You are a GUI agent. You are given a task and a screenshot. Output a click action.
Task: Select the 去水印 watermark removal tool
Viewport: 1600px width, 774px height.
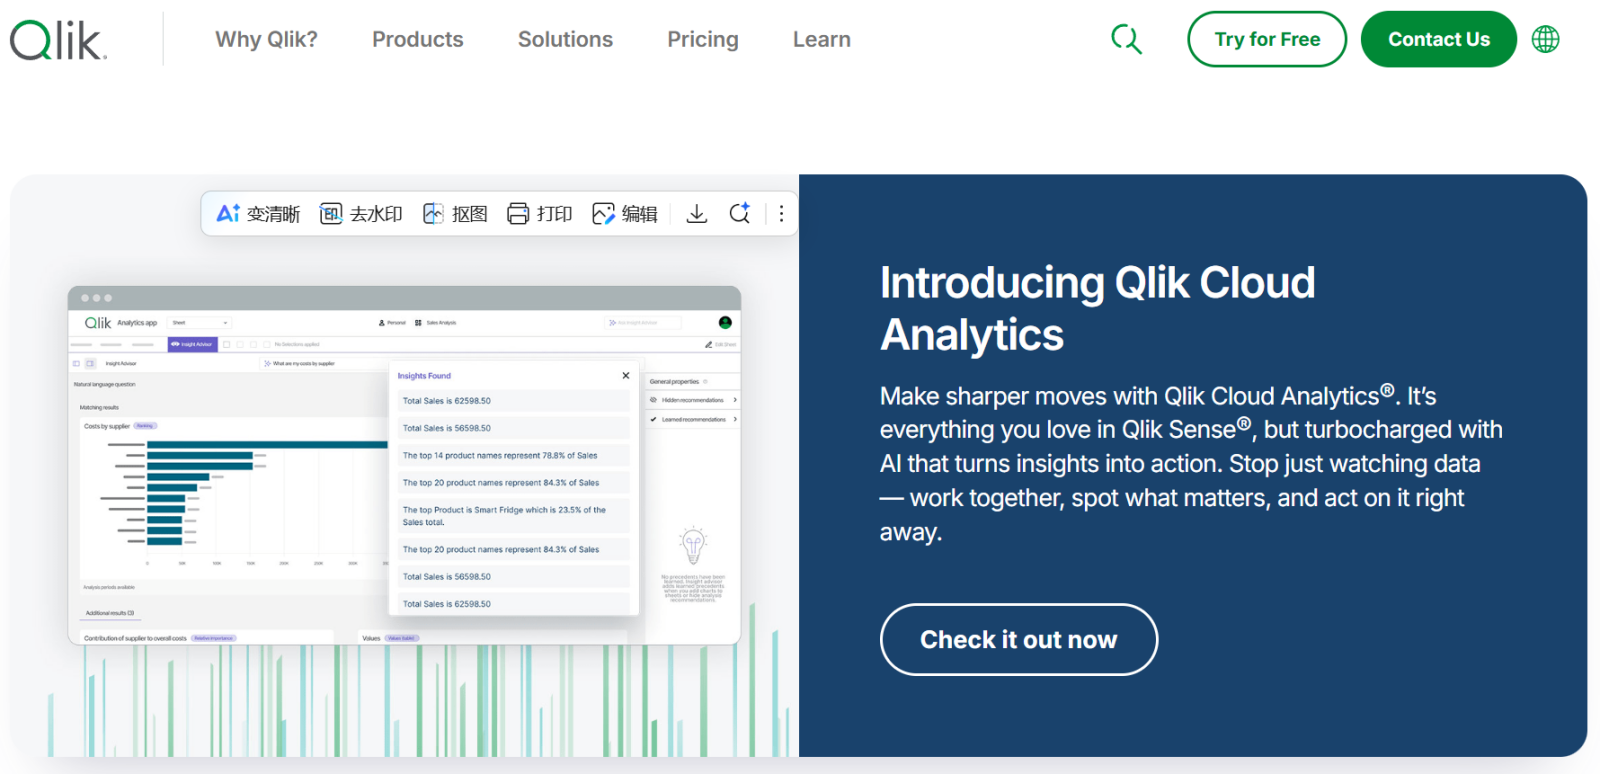pyautogui.click(x=361, y=214)
